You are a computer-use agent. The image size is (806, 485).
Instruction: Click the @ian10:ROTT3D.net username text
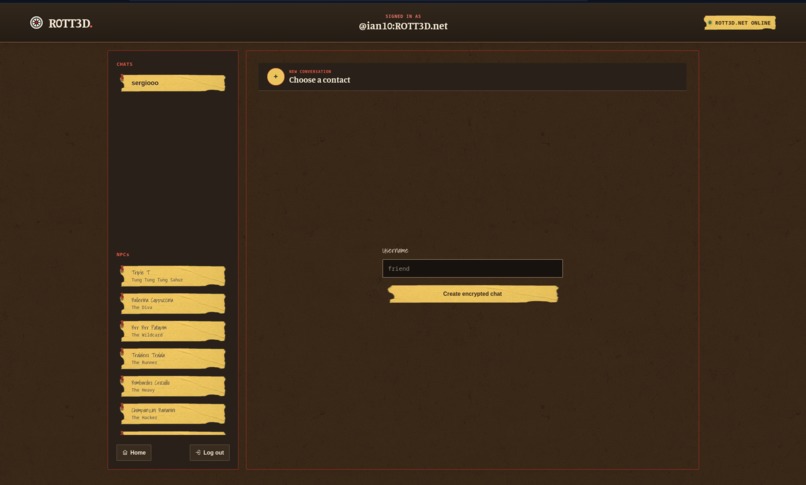click(403, 26)
